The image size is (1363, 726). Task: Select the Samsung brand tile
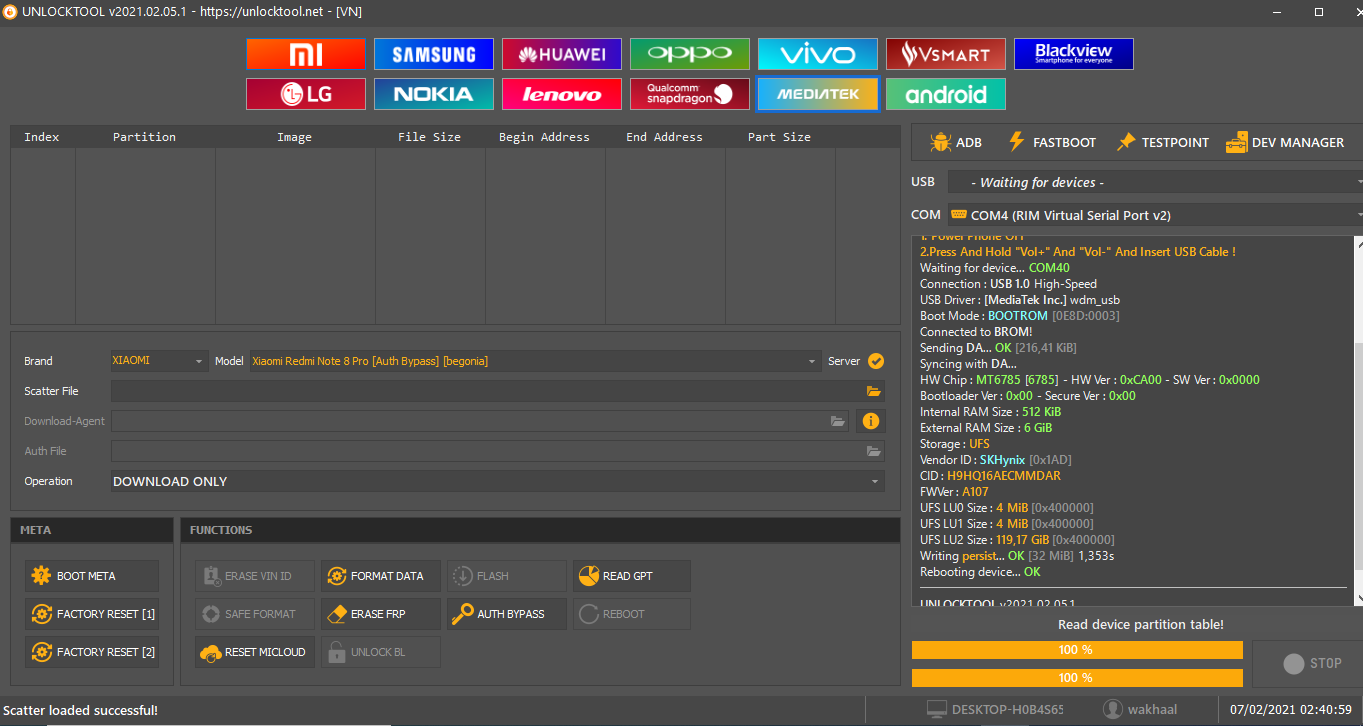[434, 54]
